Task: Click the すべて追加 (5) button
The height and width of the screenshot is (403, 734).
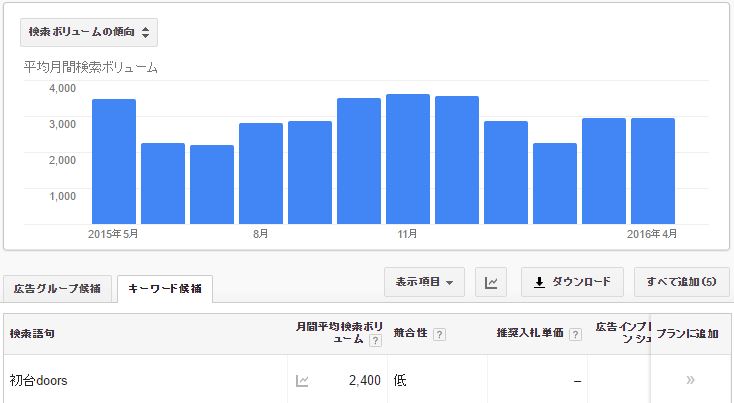Action: [682, 282]
